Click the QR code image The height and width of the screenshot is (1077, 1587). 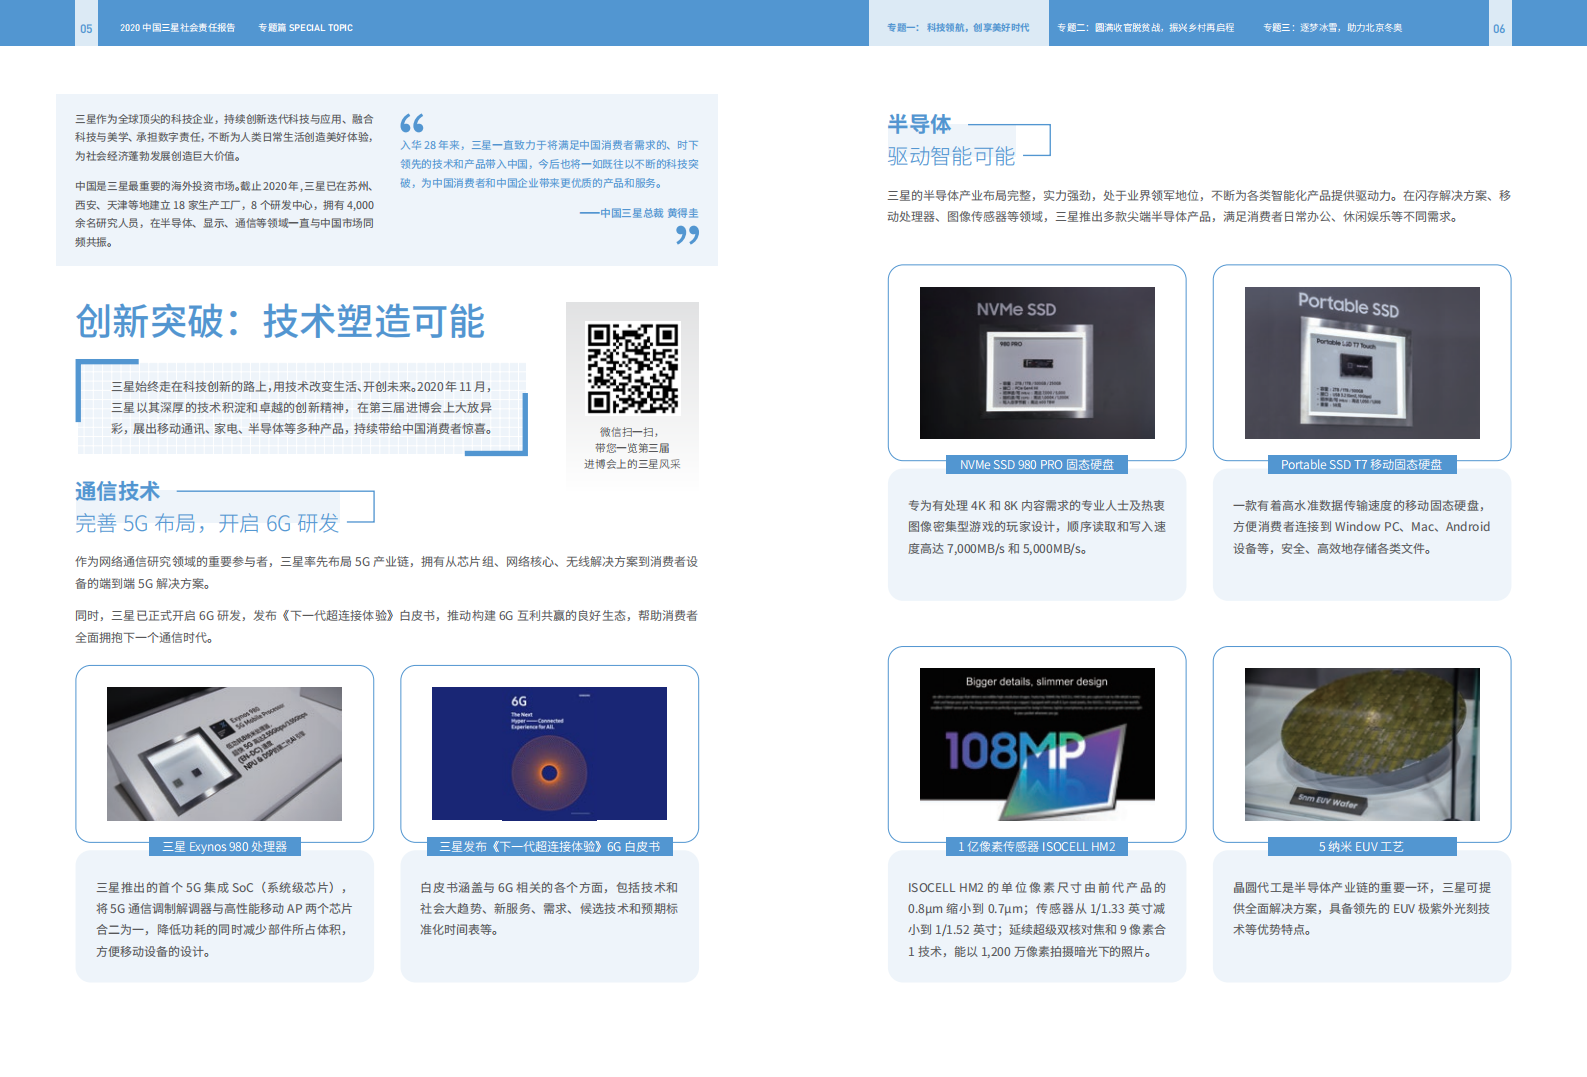632,368
